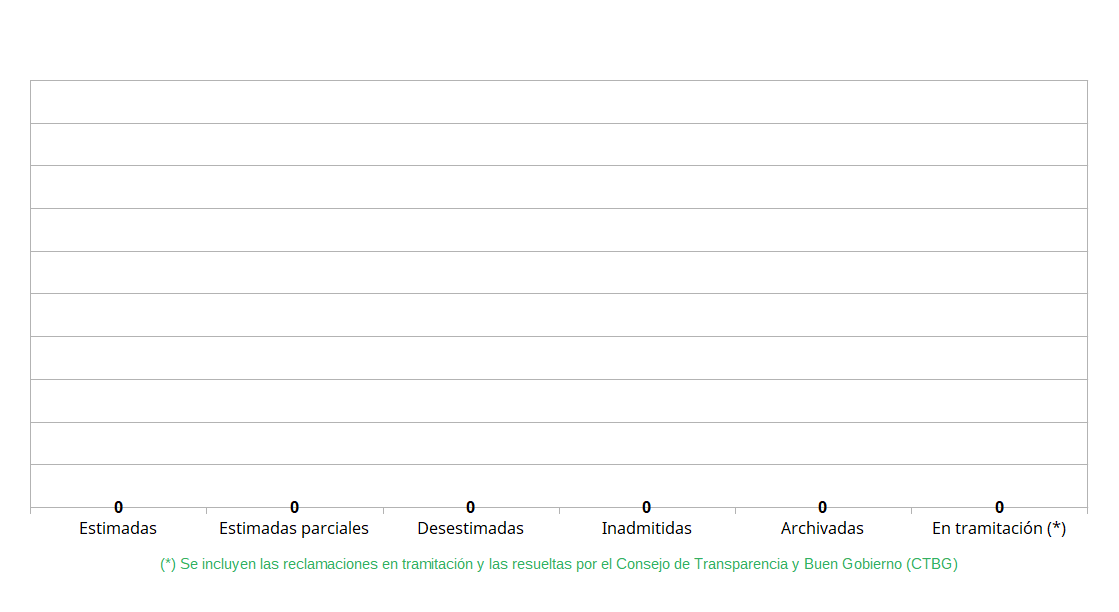
Task: Click the green footnote text below chart
Action: (x=558, y=564)
